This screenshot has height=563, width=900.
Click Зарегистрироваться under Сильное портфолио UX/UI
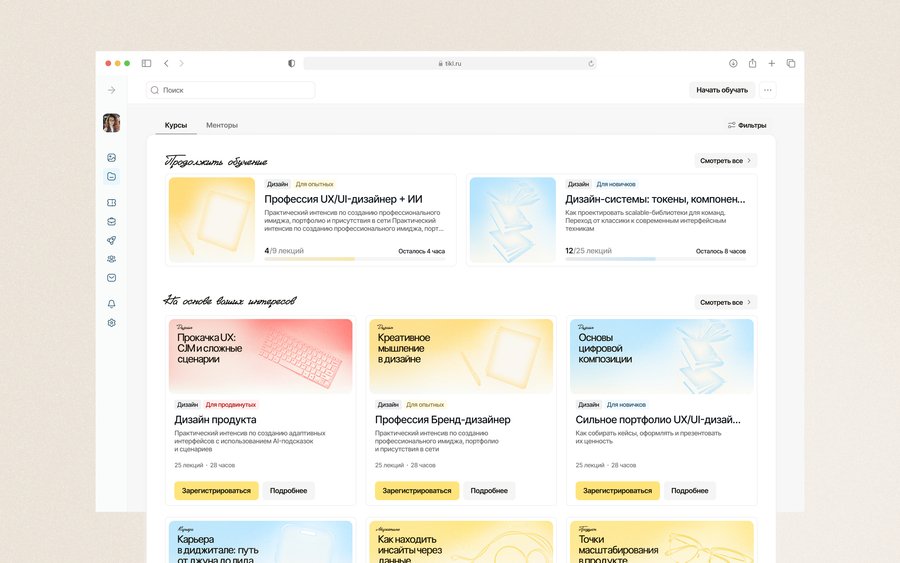[618, 491]
